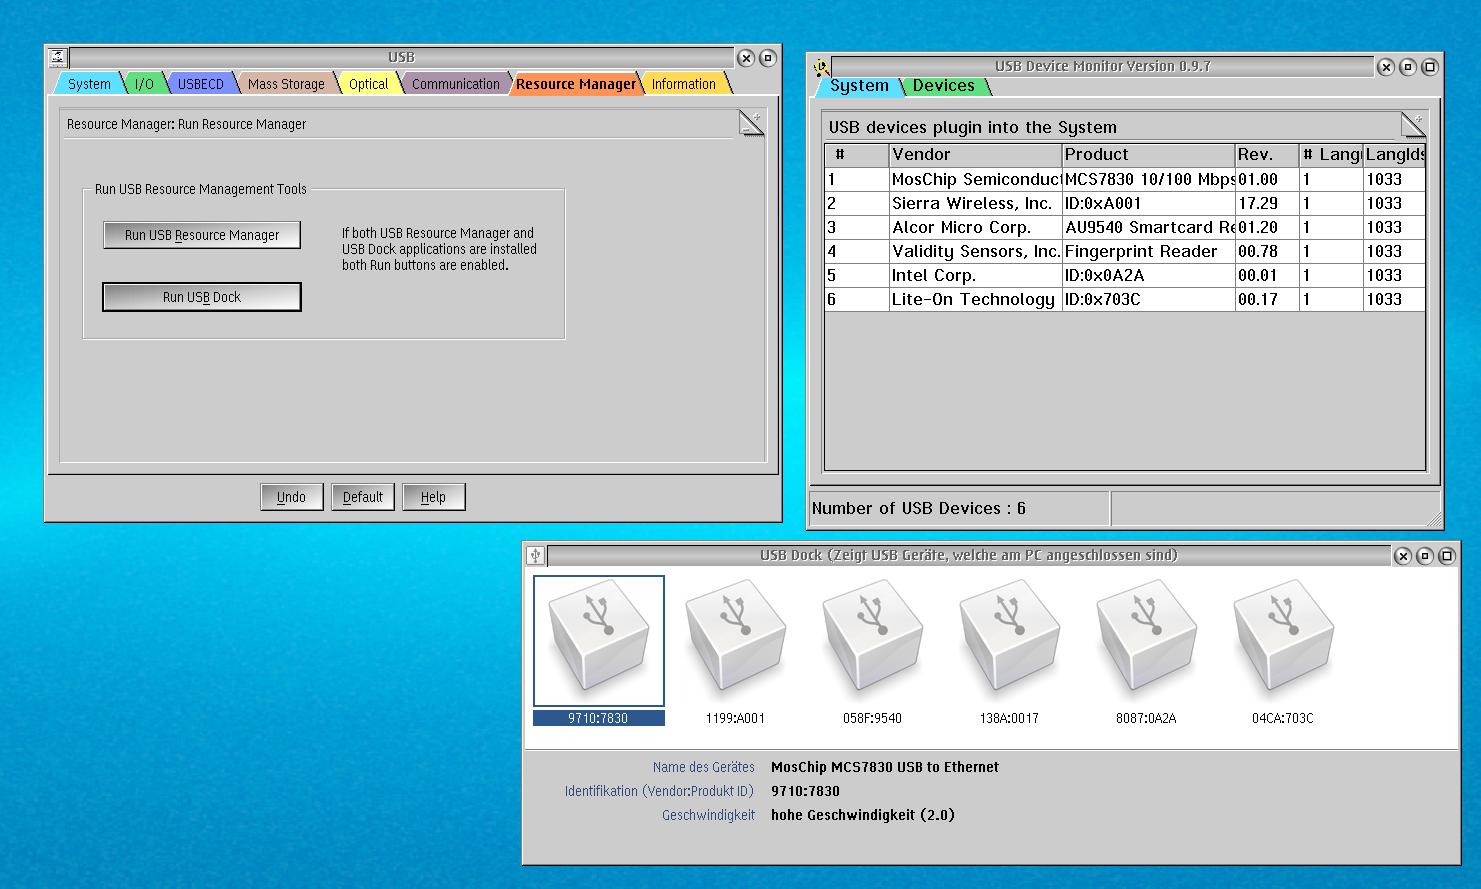Click the MCS7830 10/100 Mbps product cell
1481x889 pixels.
(1148, 180)
